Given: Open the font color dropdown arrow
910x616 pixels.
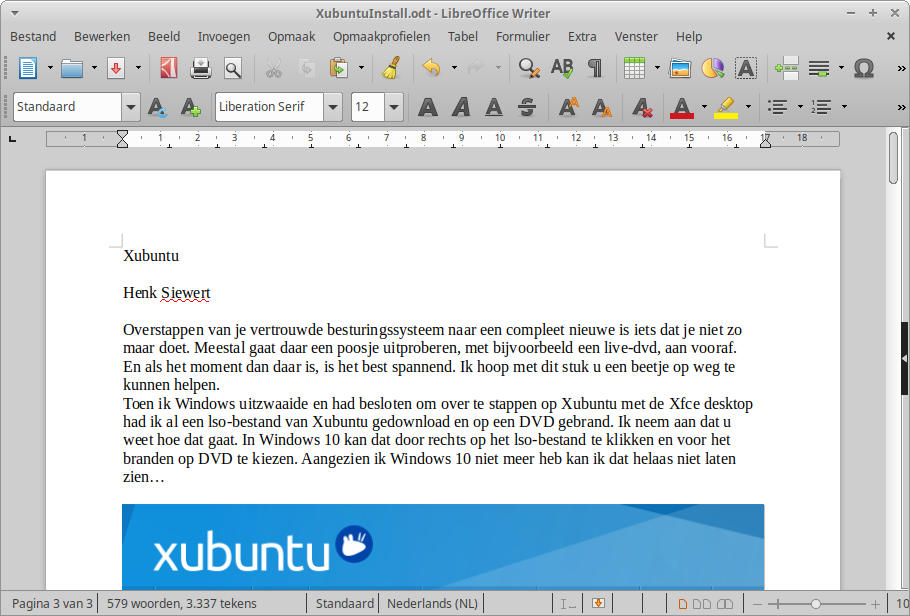Looking at the screenshot, I should click(704, 107).
